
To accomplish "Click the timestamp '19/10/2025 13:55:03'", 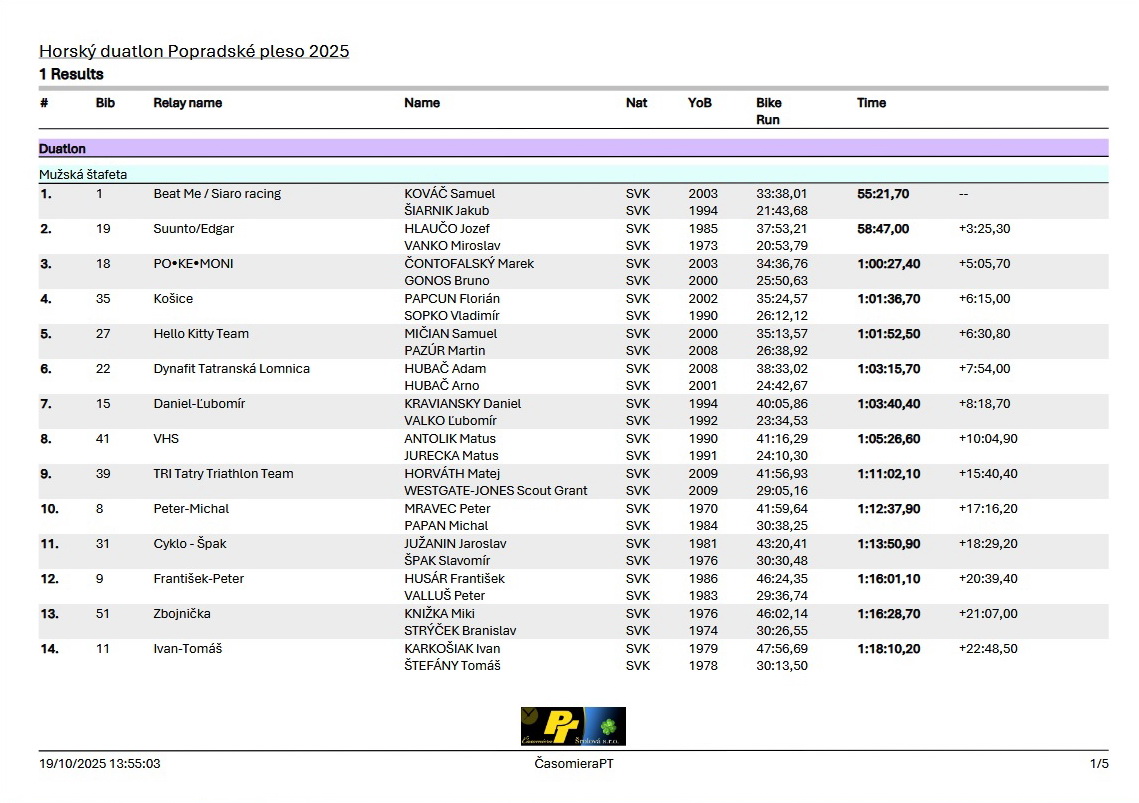I will (100, 764).
